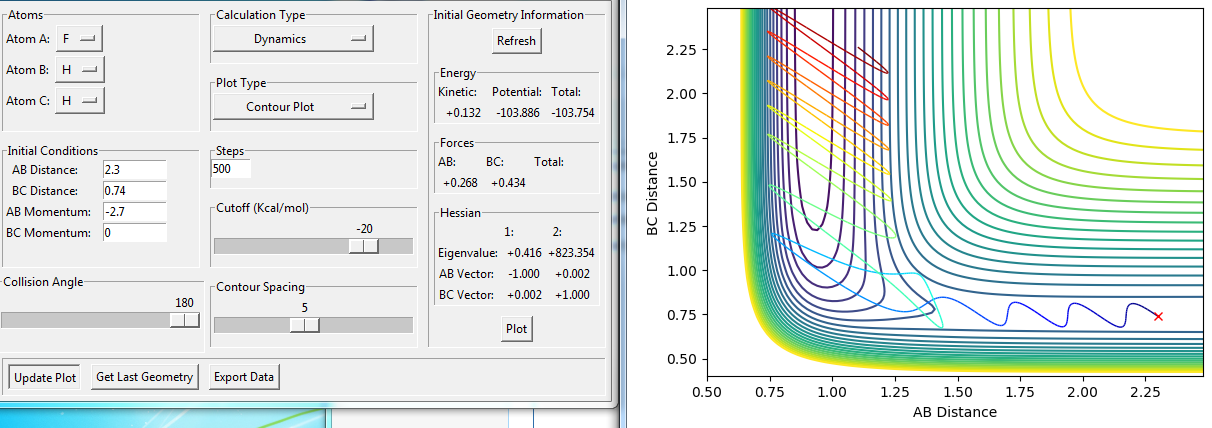Click the Get Last Geometry button

pos(144,377)
